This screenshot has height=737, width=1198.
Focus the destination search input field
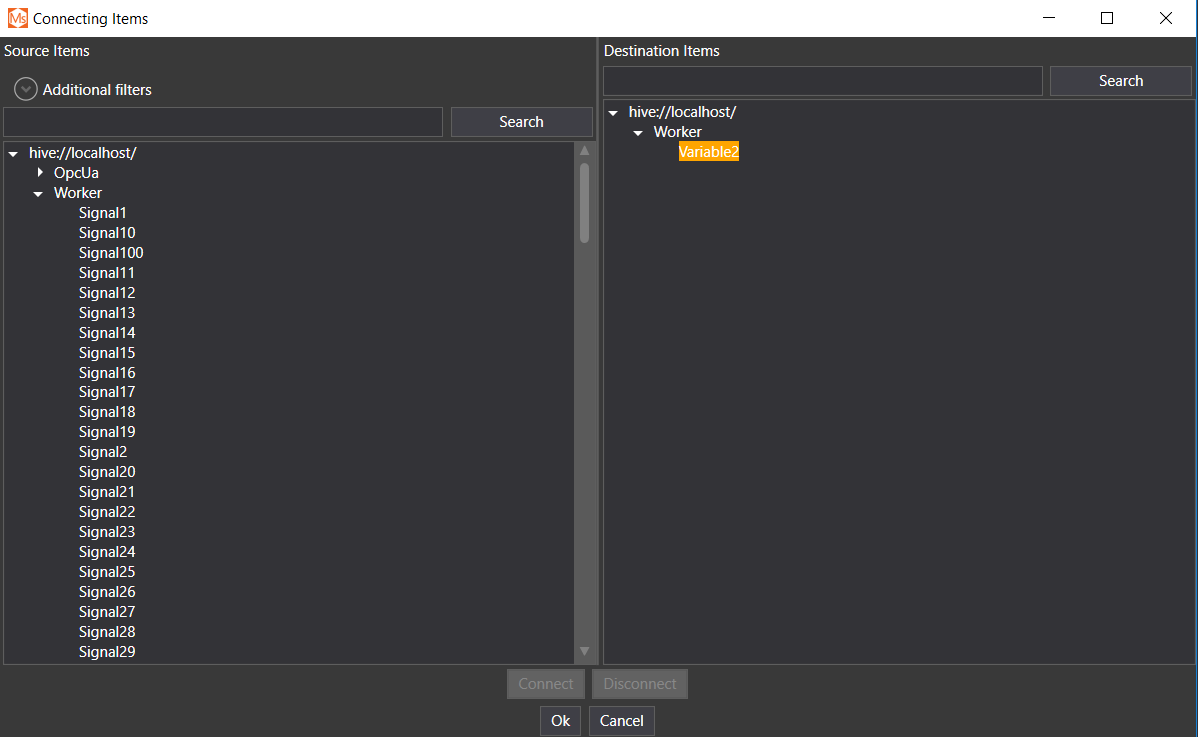pos(822,81)
